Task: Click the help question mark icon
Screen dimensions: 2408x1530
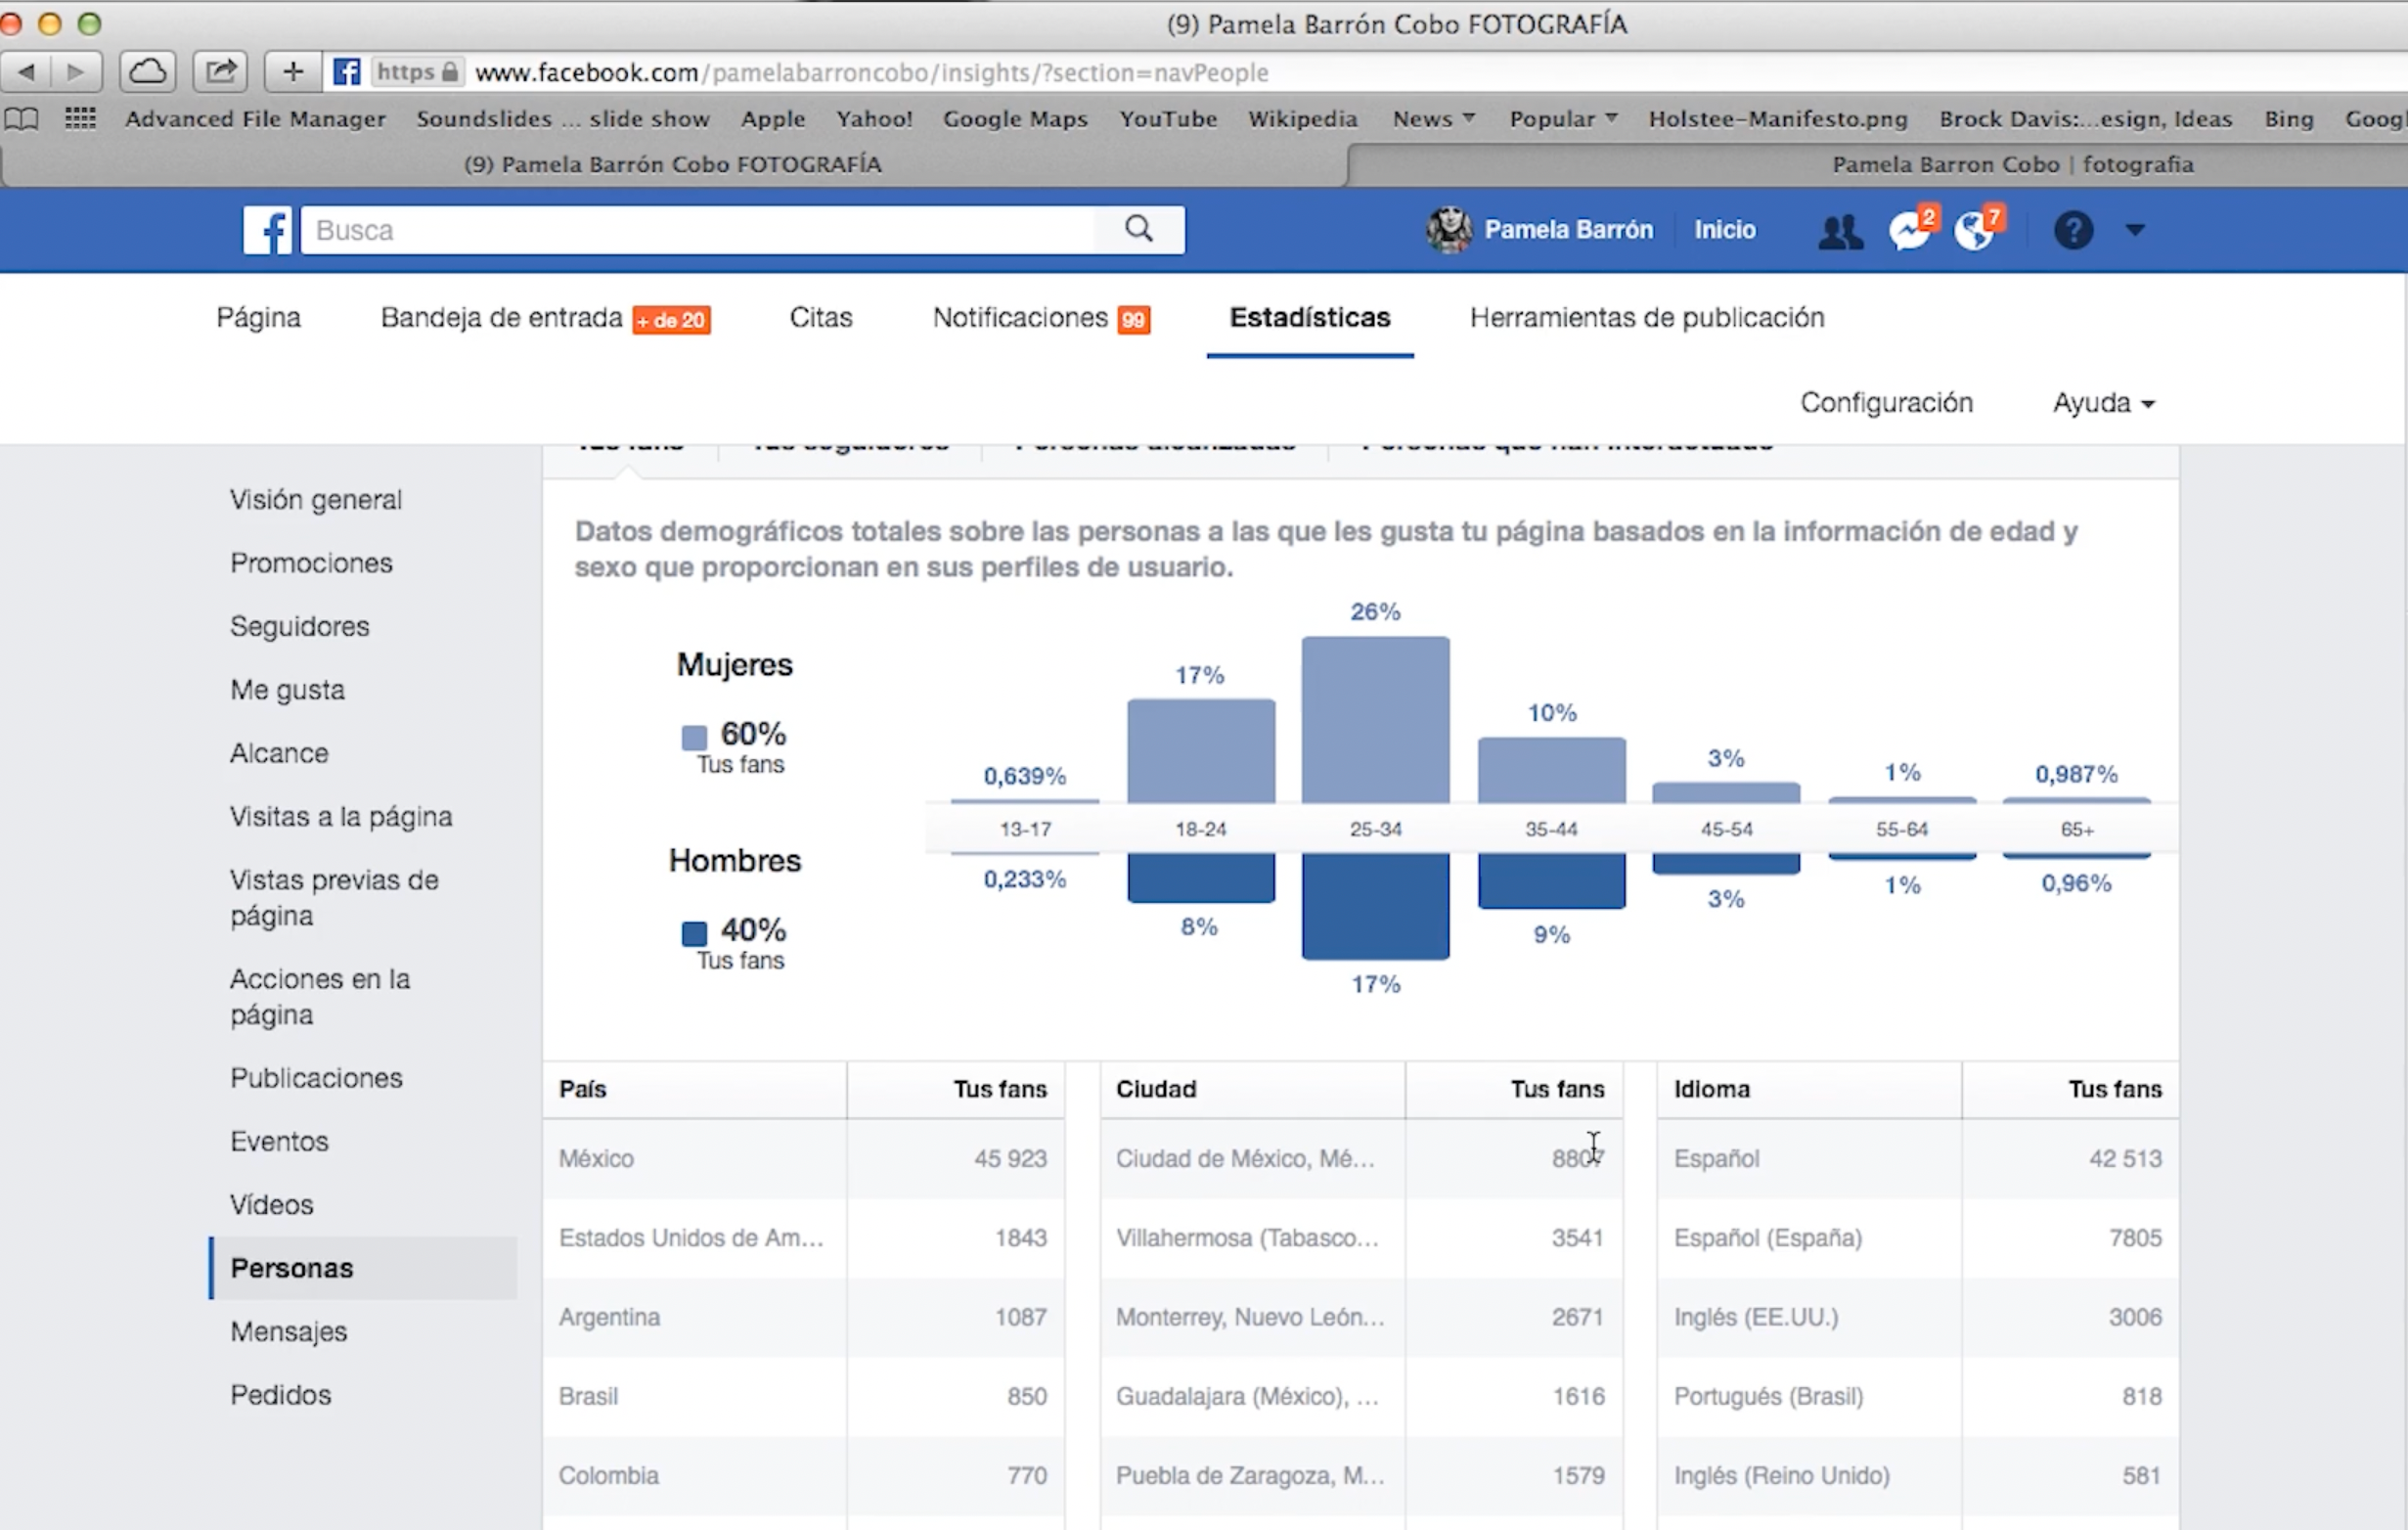Action: (x=2073, y=230)
